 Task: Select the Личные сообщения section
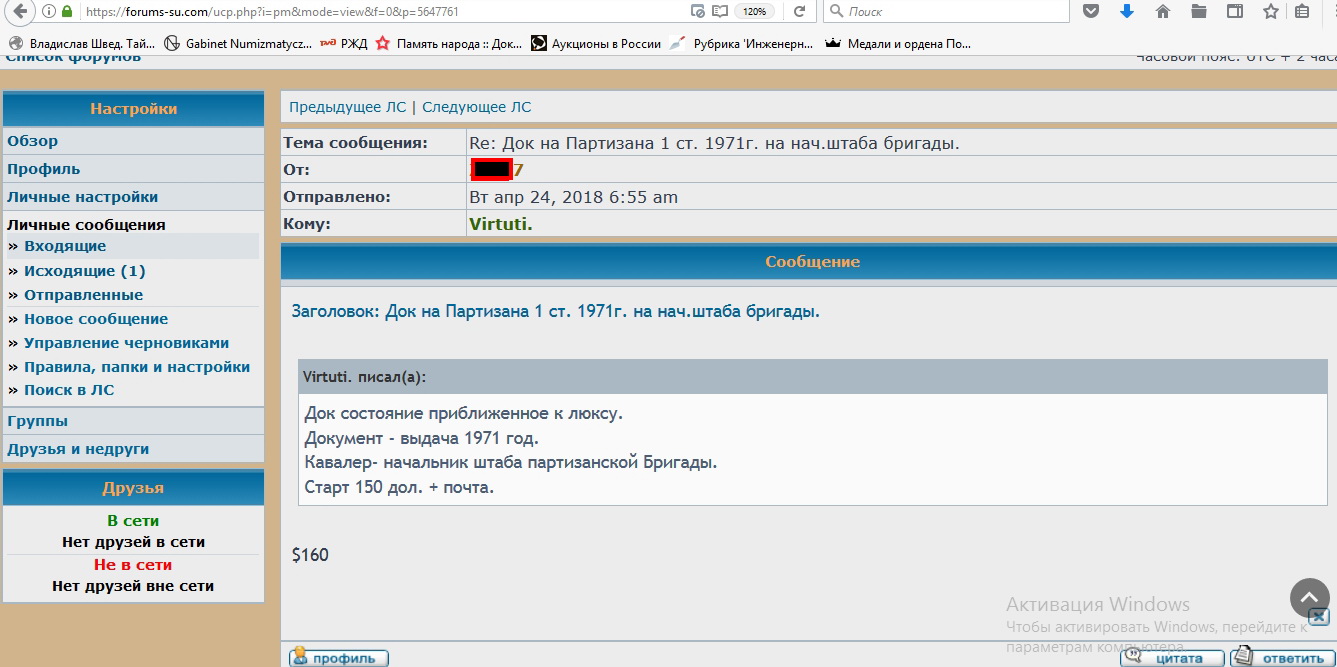click(87, 225)
